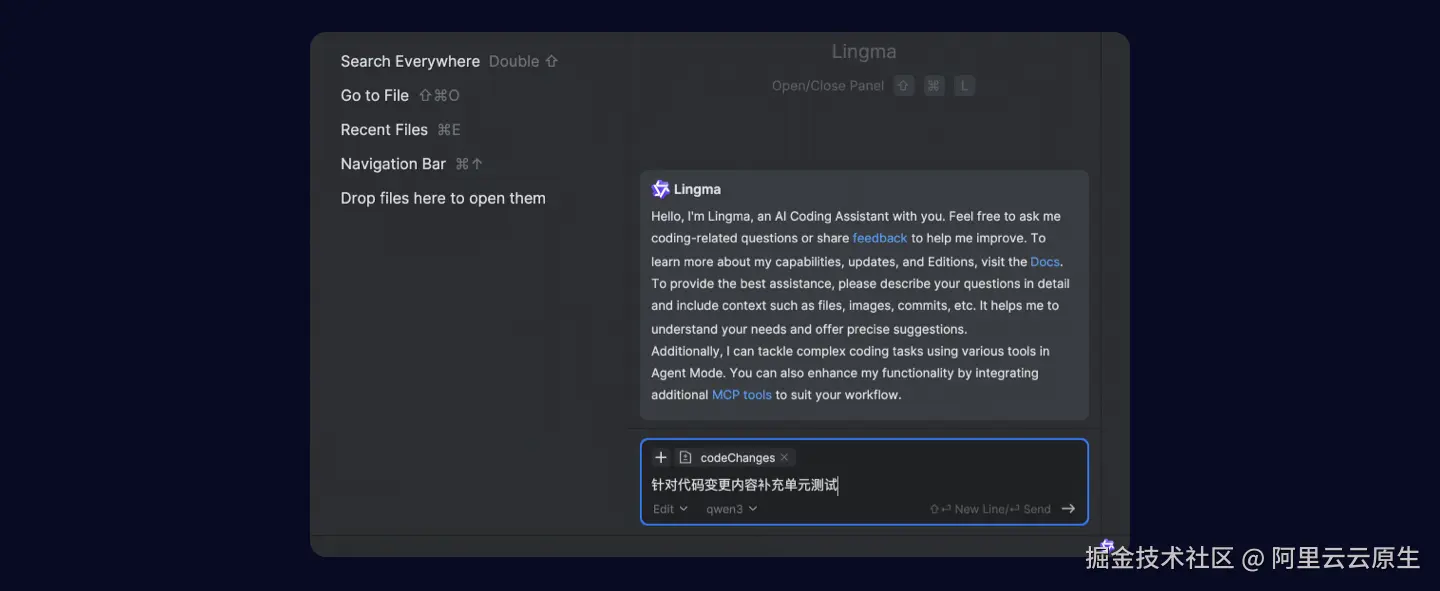Click the codeChanges context chip
1440x591 pixels.
coord(735,457)
